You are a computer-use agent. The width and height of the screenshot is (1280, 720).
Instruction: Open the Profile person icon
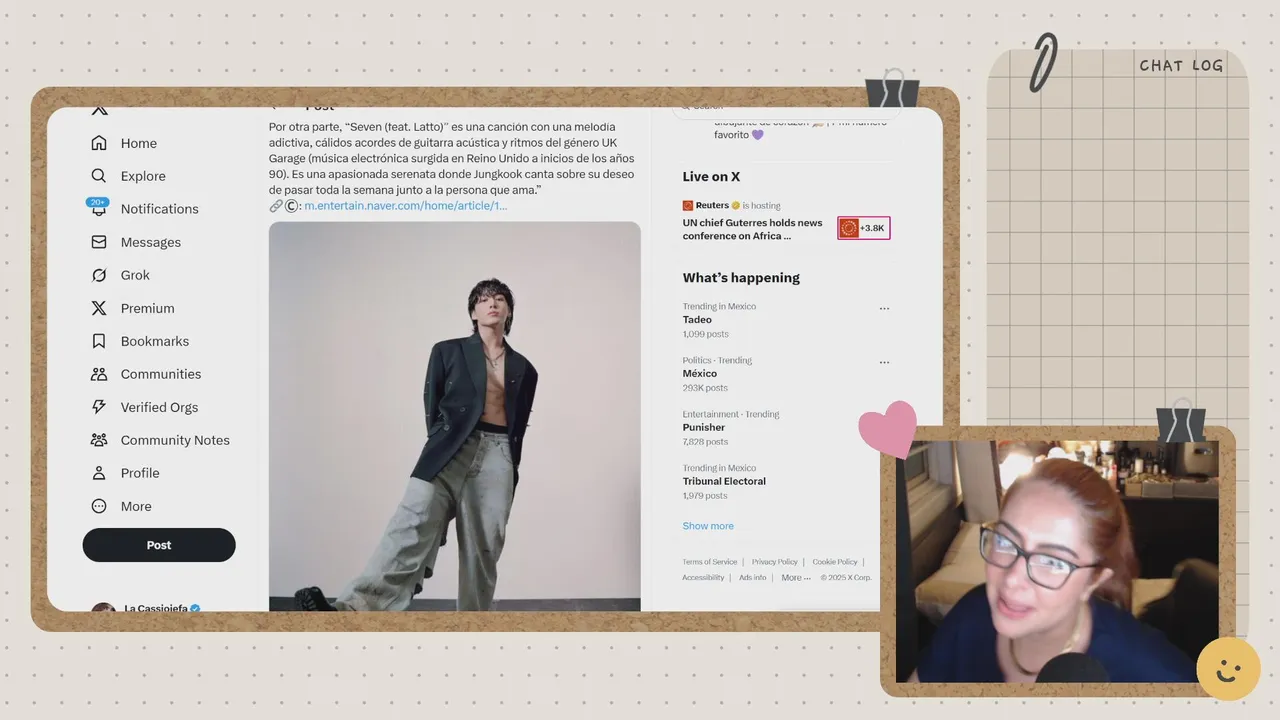coord(99,473)
